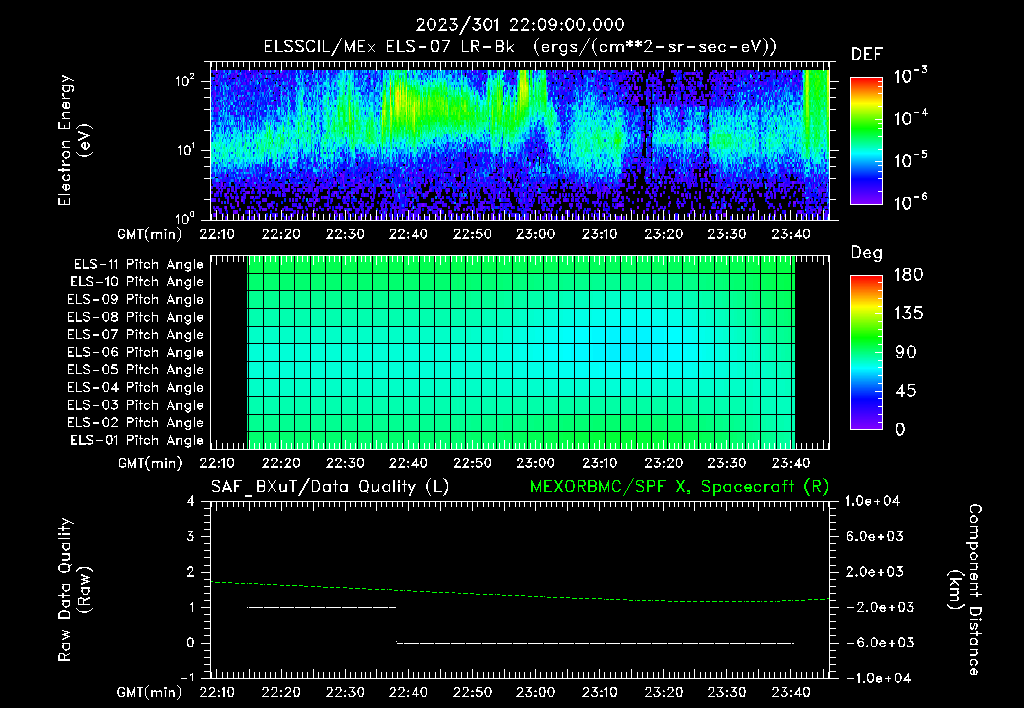
Task: Click the 23:40 time tick below pitch angle panel
Action: [x=791, y=464]
